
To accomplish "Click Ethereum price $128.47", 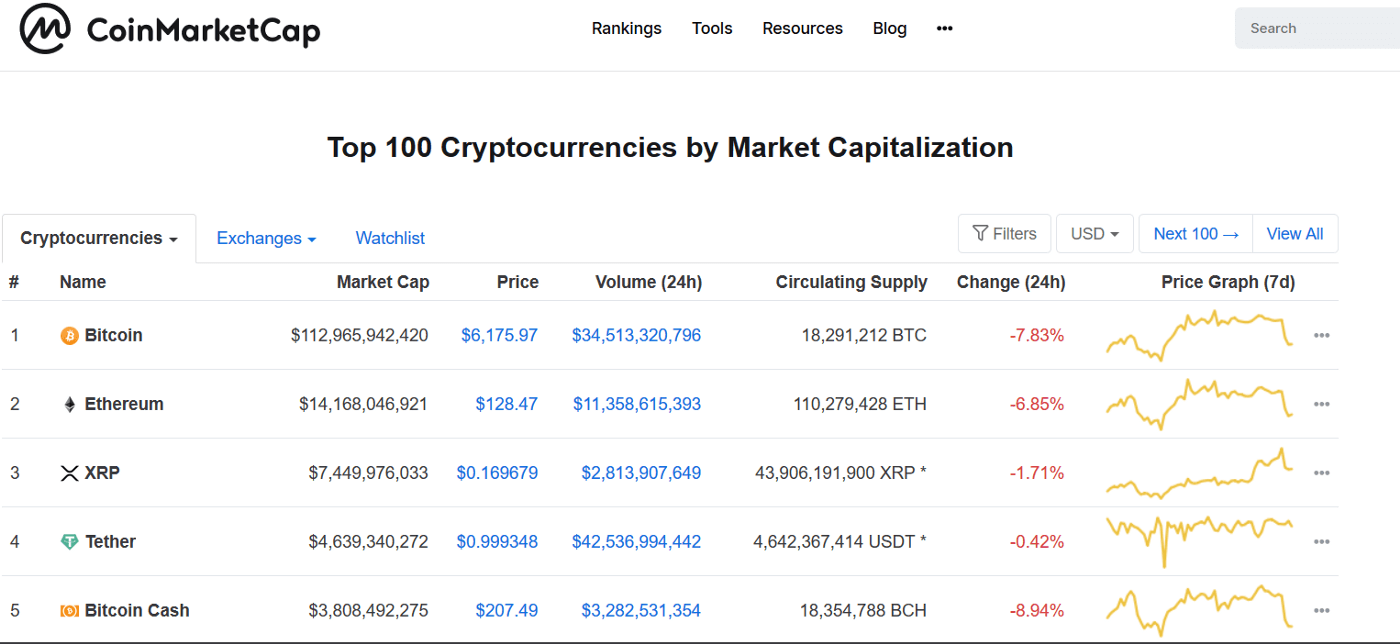I will 506,405.
